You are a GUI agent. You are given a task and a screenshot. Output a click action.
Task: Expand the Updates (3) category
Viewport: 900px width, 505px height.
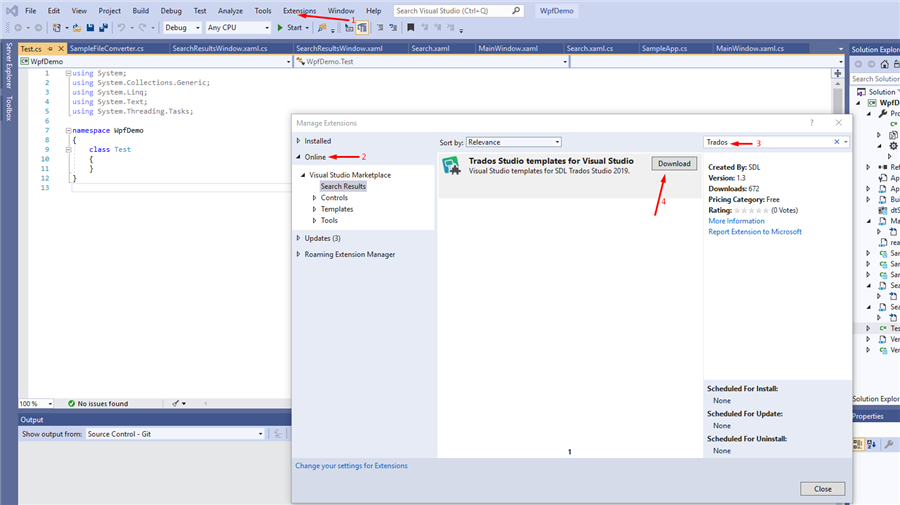[x=298, y=238]
